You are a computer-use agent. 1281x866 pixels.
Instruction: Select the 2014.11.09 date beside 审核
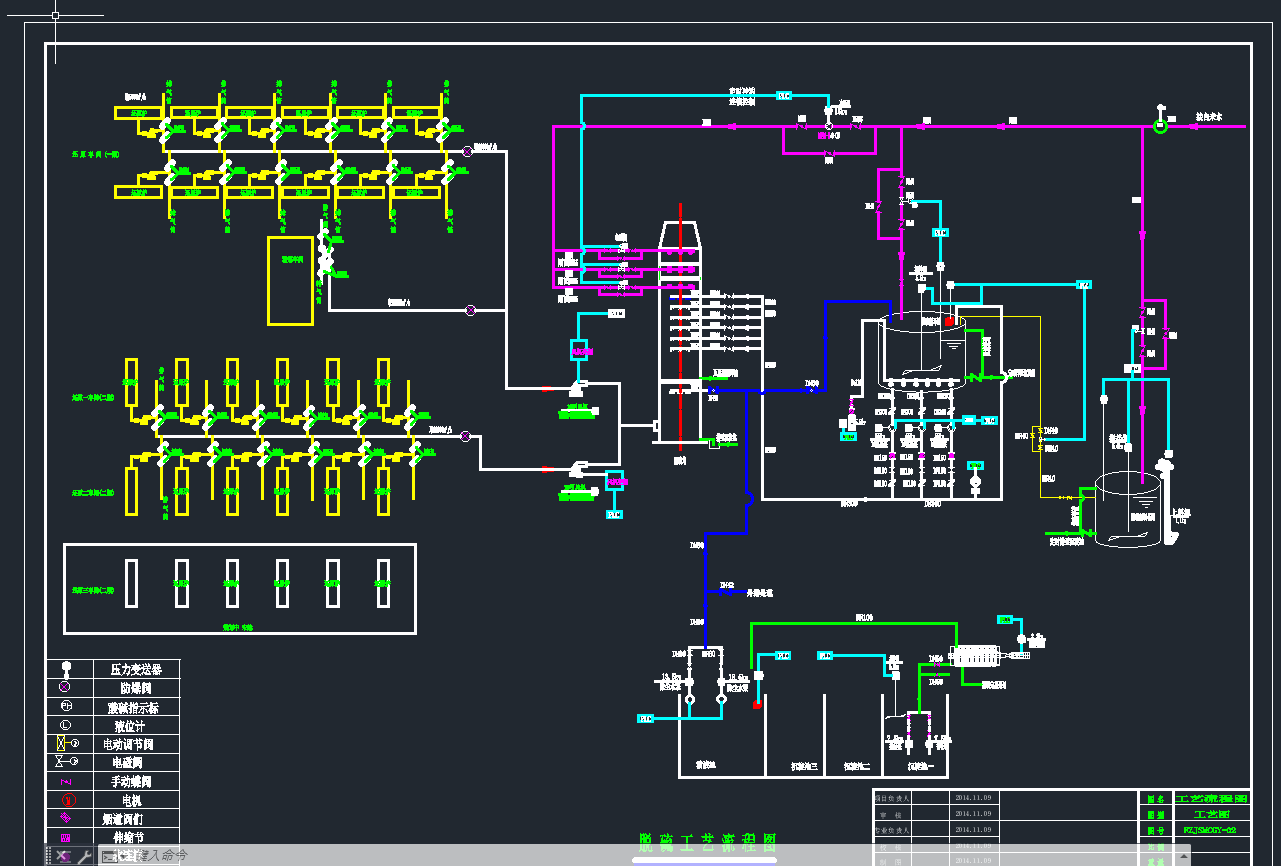tap(971, 814)
